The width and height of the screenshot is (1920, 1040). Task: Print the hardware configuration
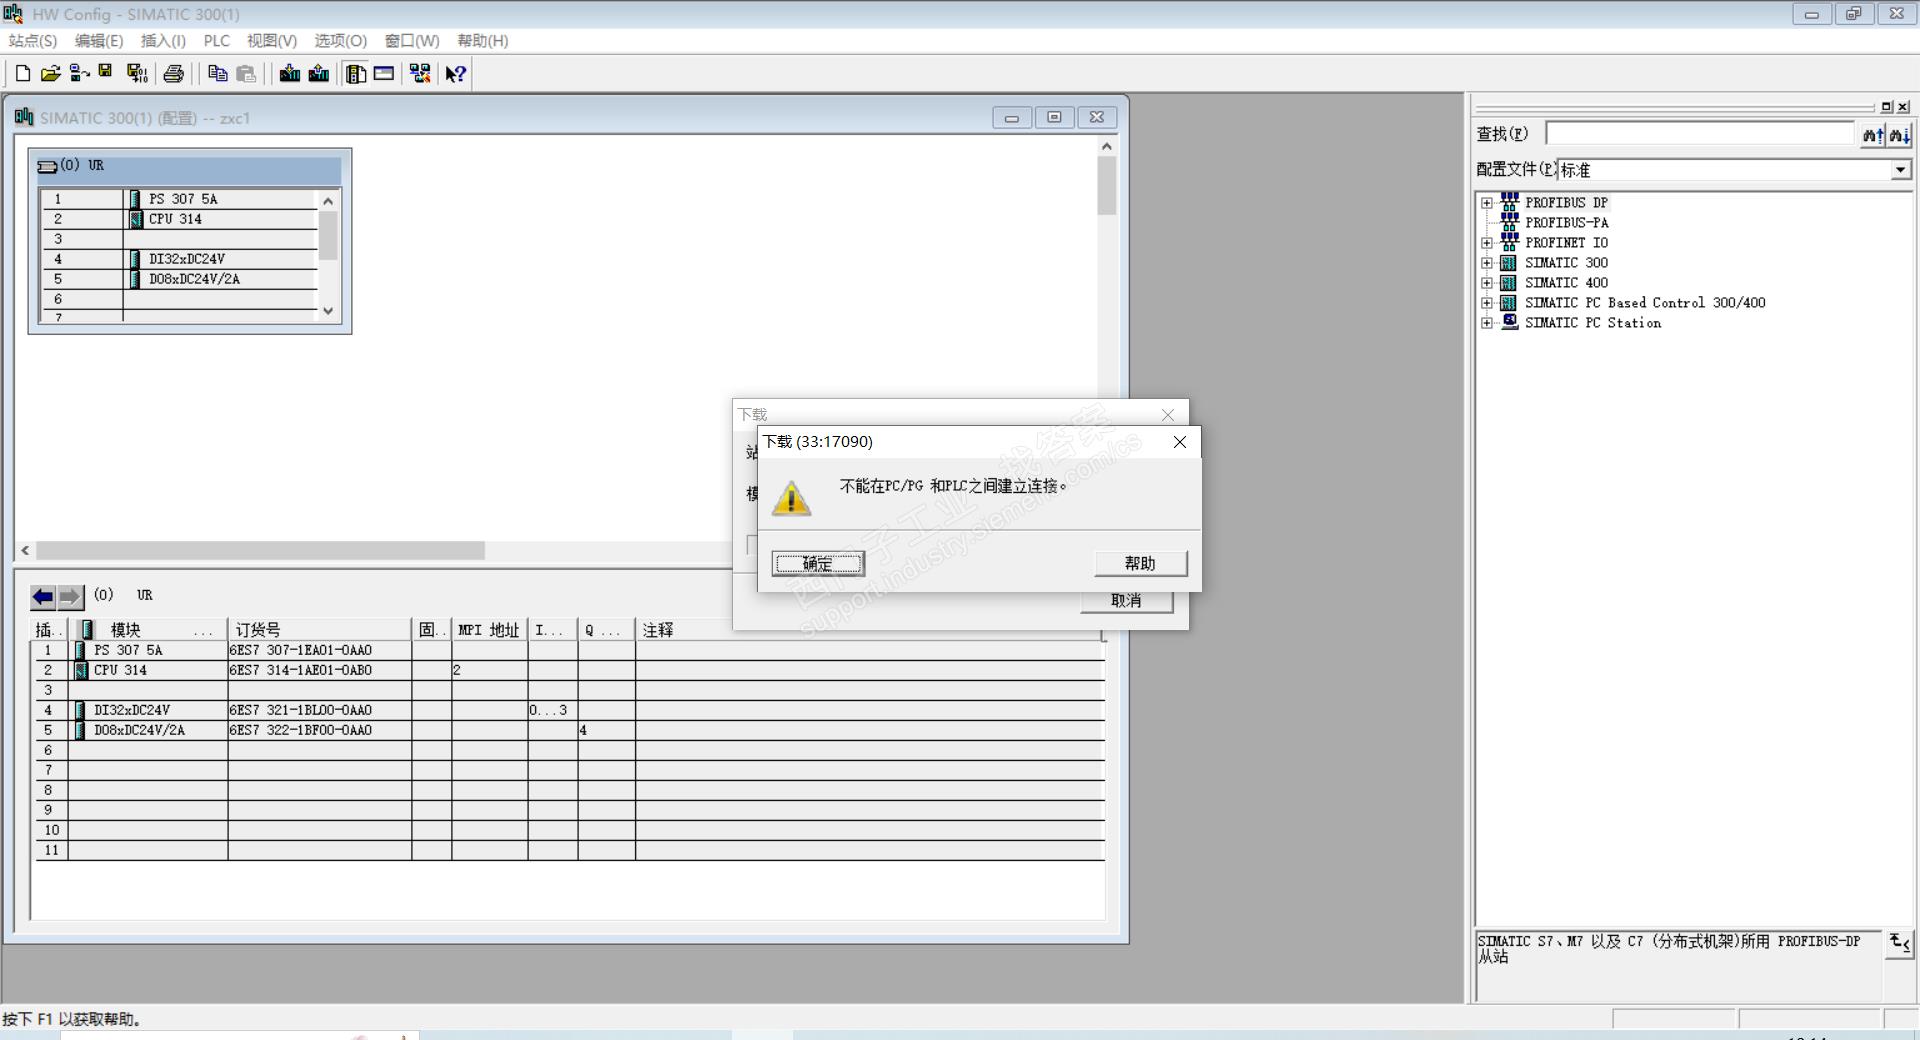pos(173,73)
